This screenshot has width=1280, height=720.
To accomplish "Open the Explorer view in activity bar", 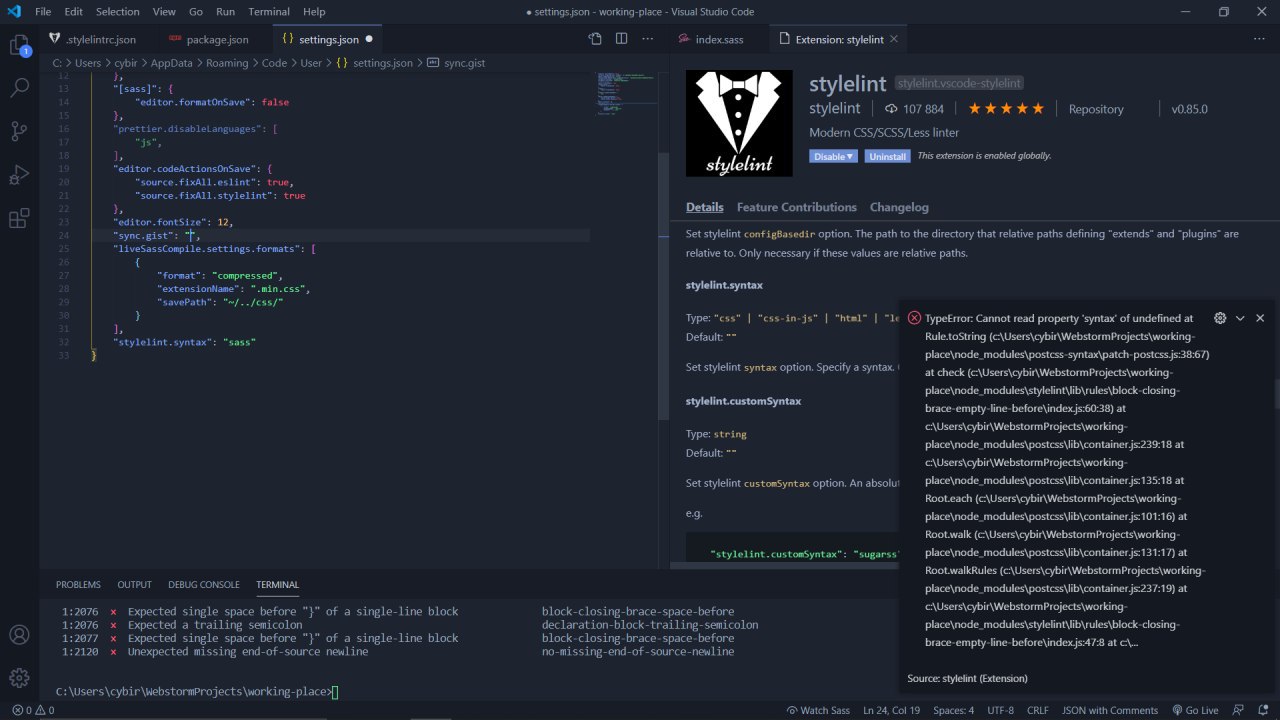I will click(19, 46).
